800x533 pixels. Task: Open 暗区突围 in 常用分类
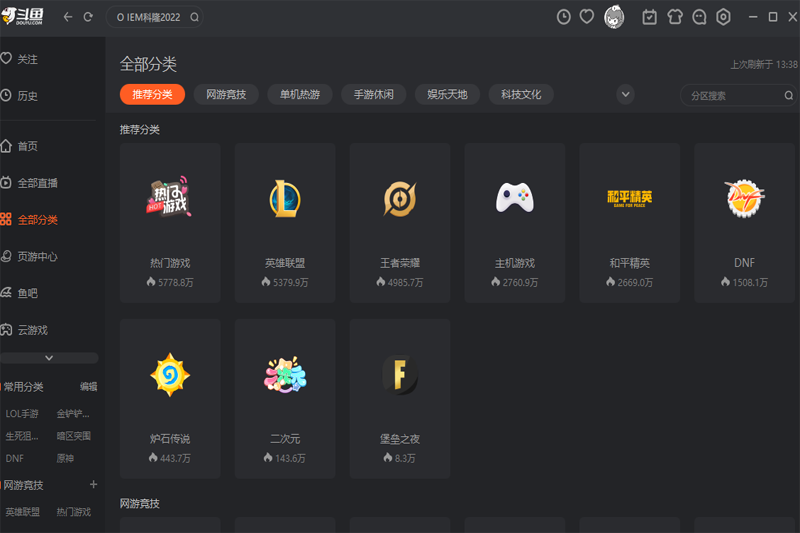click(x=73, y=436)
